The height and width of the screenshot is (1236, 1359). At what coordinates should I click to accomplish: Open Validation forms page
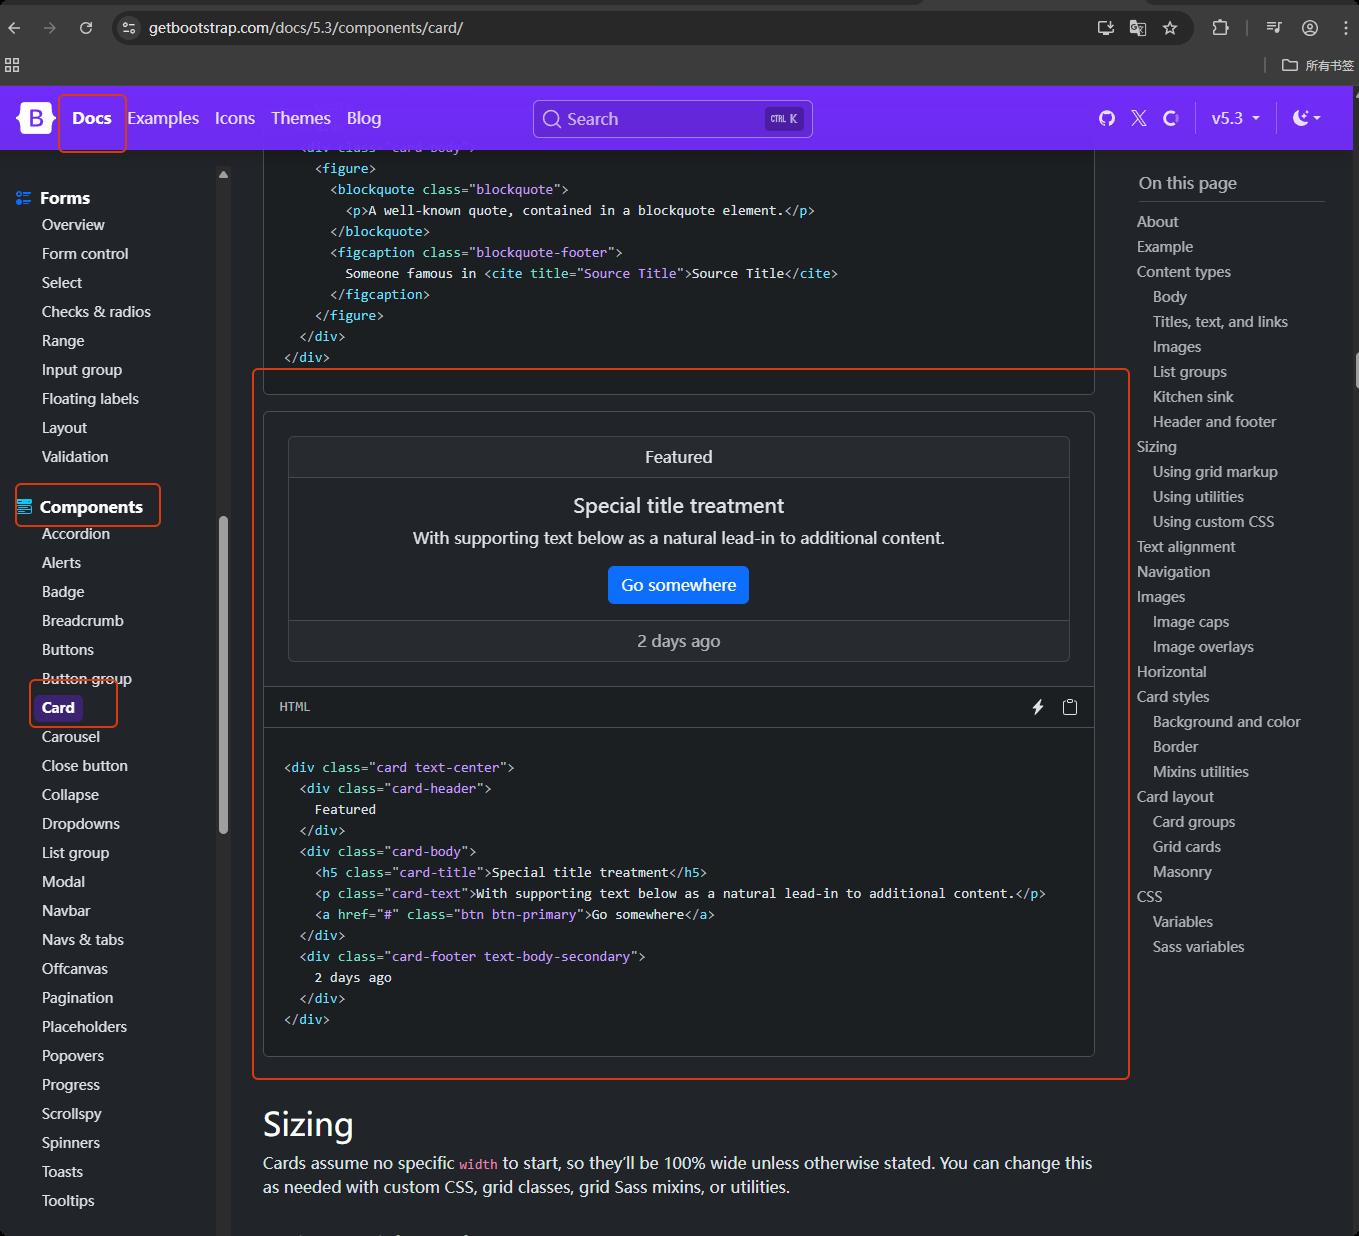pyautogui.click(x=75, y=457)
